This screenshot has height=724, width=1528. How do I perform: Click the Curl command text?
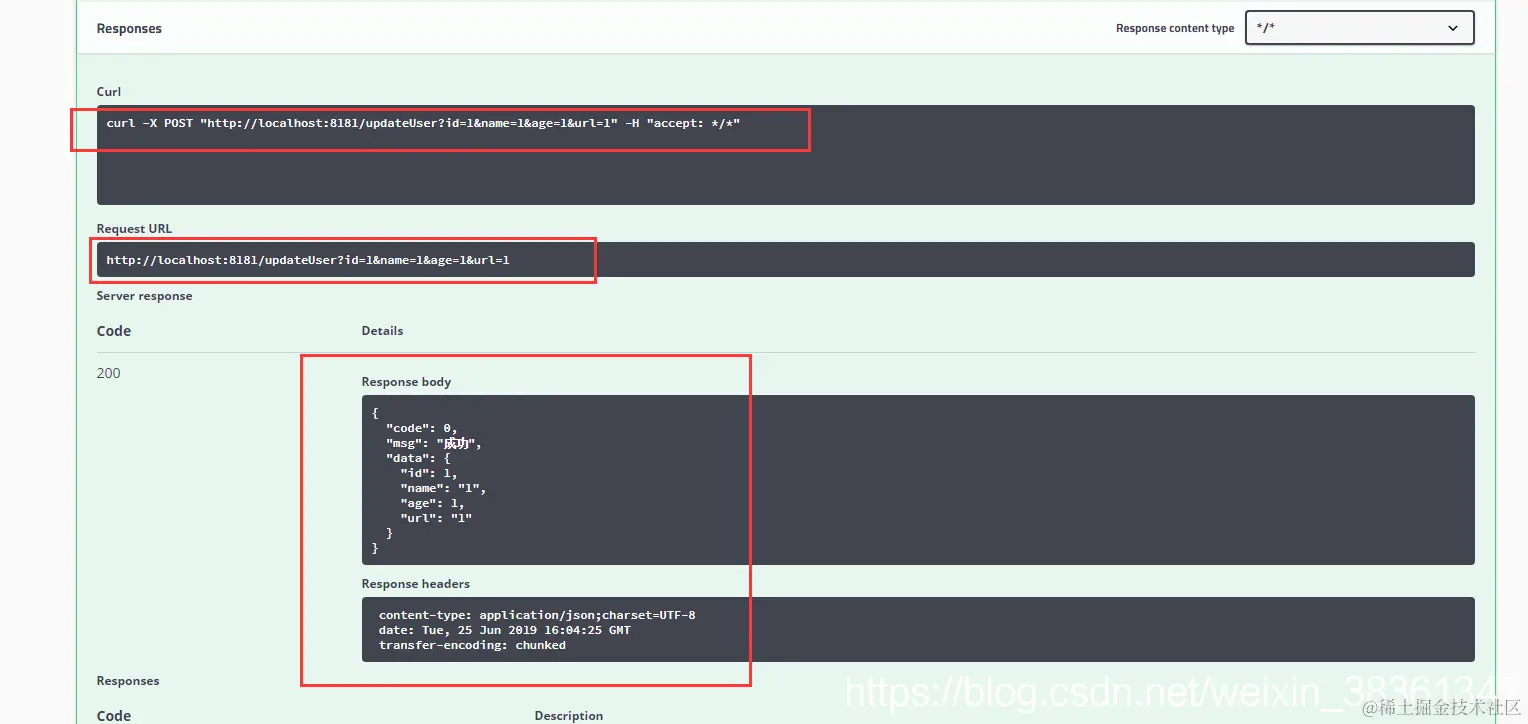click(423, 123)
